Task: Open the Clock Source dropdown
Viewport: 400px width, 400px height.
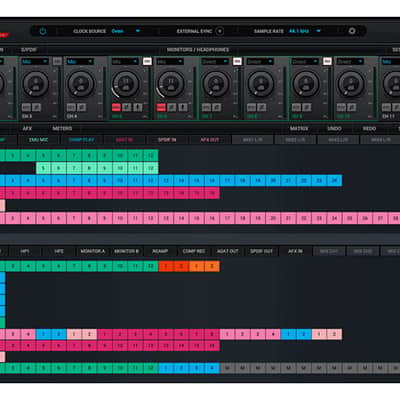Action: point(126,31)
